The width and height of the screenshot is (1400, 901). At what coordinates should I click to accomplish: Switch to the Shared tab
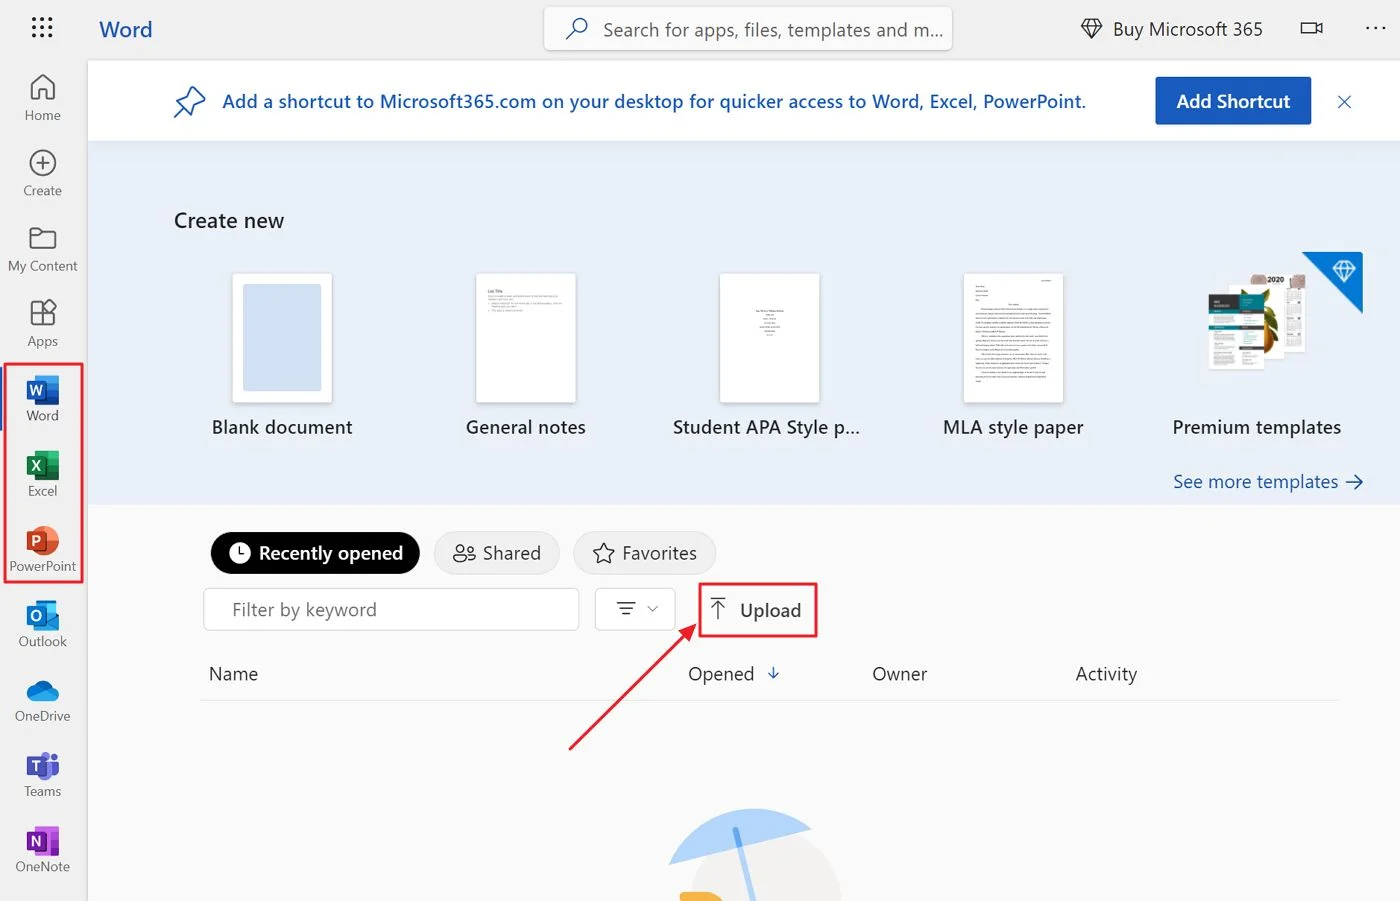497,553
